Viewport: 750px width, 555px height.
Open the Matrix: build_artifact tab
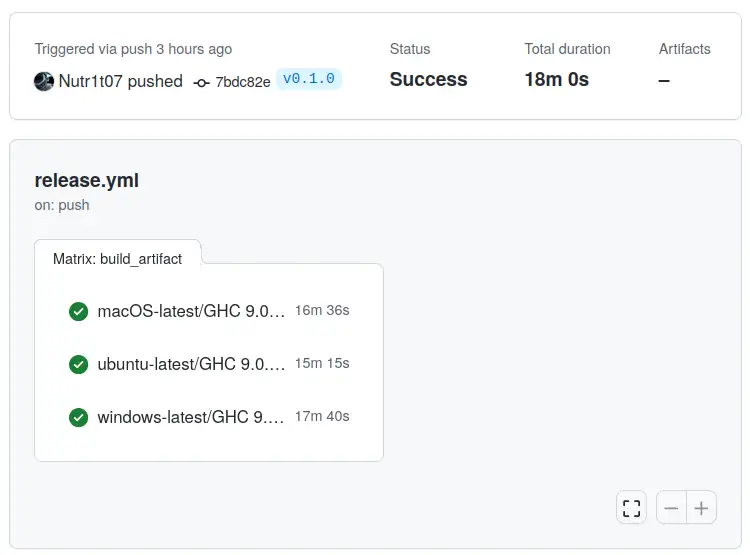tap(117, 258)
